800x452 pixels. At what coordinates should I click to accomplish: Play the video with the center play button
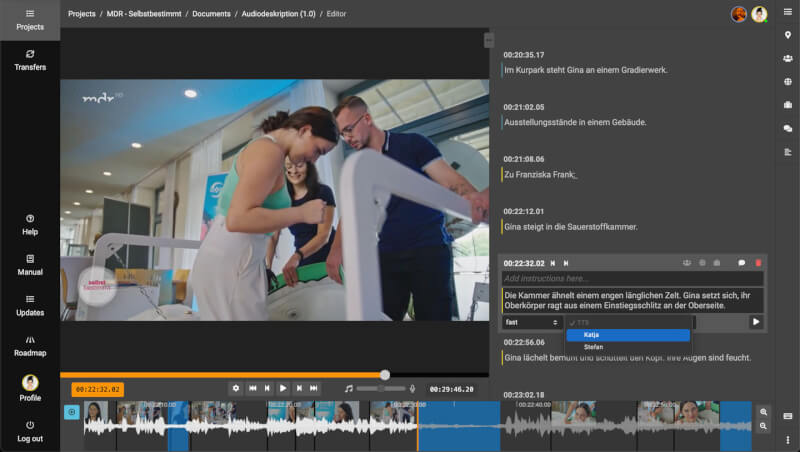[x=283, y=388]
